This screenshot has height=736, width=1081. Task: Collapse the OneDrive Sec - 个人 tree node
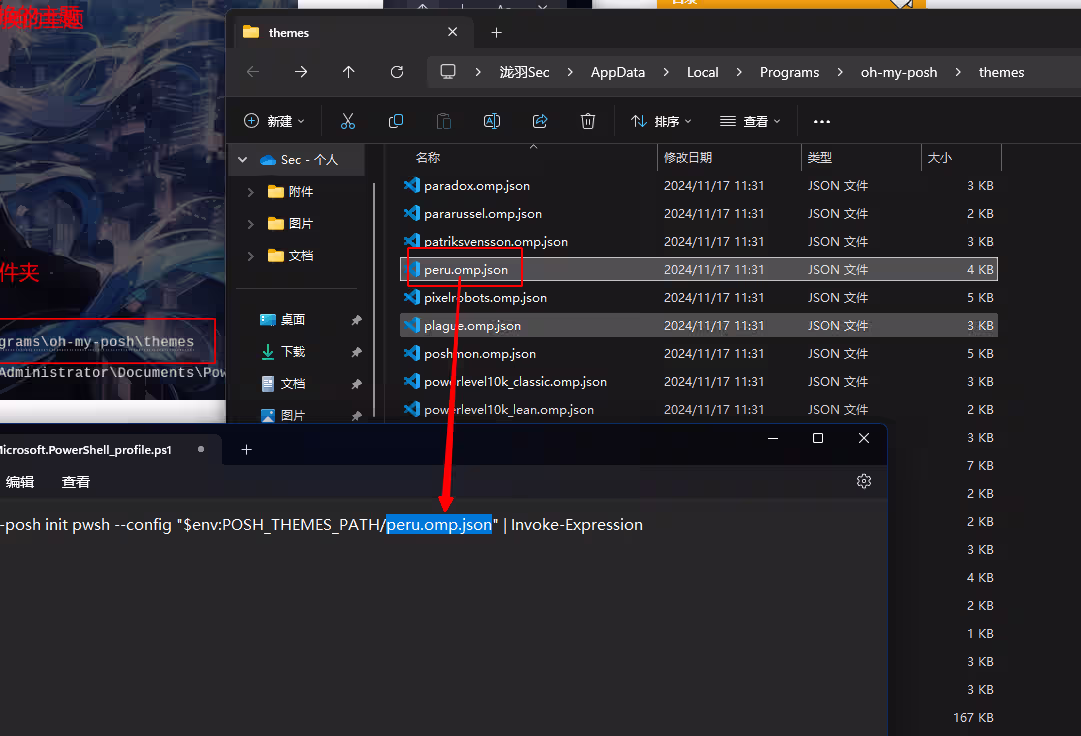[242, 160]
